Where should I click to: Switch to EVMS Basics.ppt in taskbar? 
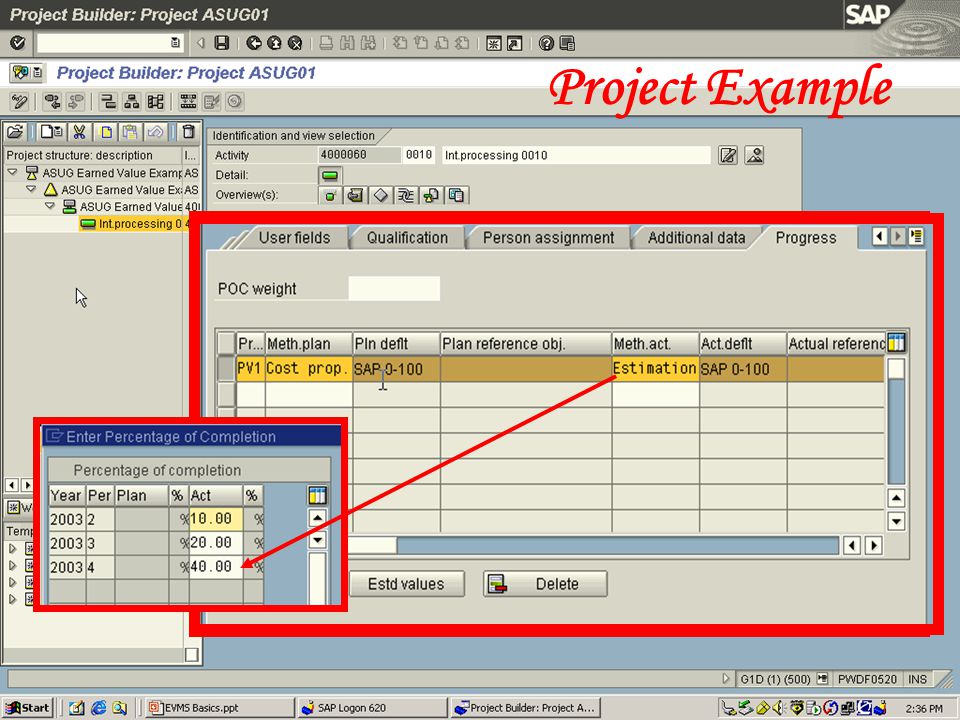(x=220, y=708)
